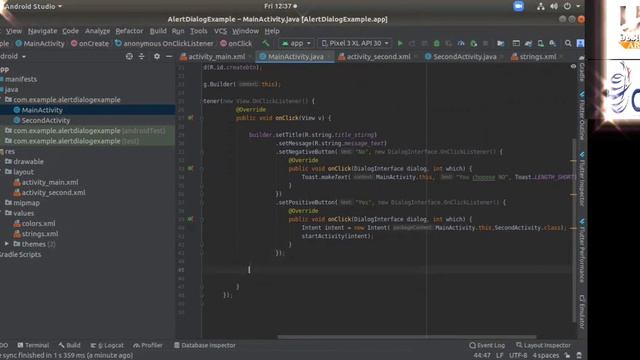Open the Database Inspector tool window
The image size is (640, 360).
tap(205, 345)
